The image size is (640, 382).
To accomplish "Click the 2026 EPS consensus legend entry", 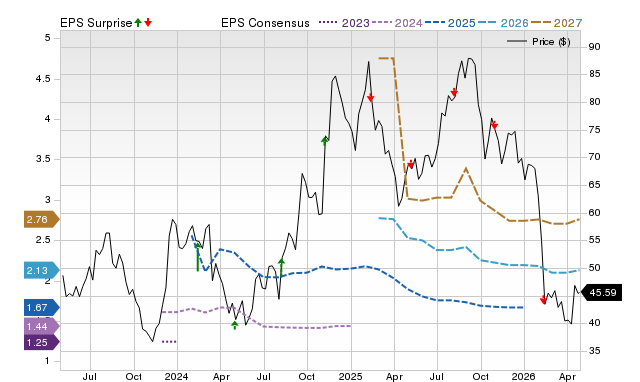I will tap(503, 23).
